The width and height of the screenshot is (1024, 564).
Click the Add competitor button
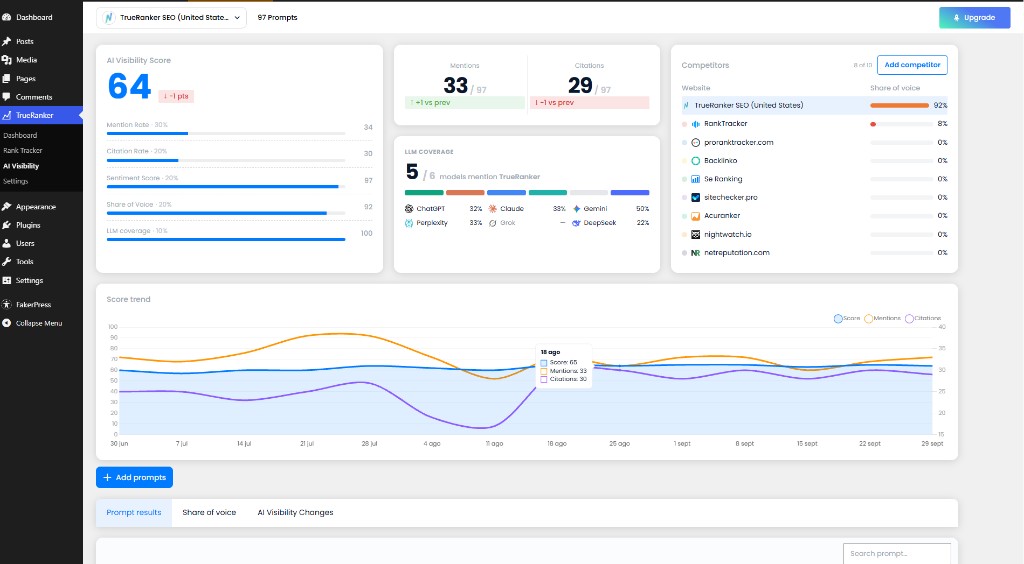coord(912,65)
